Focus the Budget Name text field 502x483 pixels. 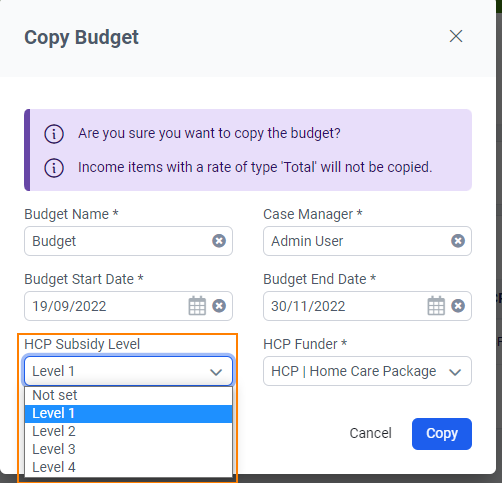click(118, 241)
